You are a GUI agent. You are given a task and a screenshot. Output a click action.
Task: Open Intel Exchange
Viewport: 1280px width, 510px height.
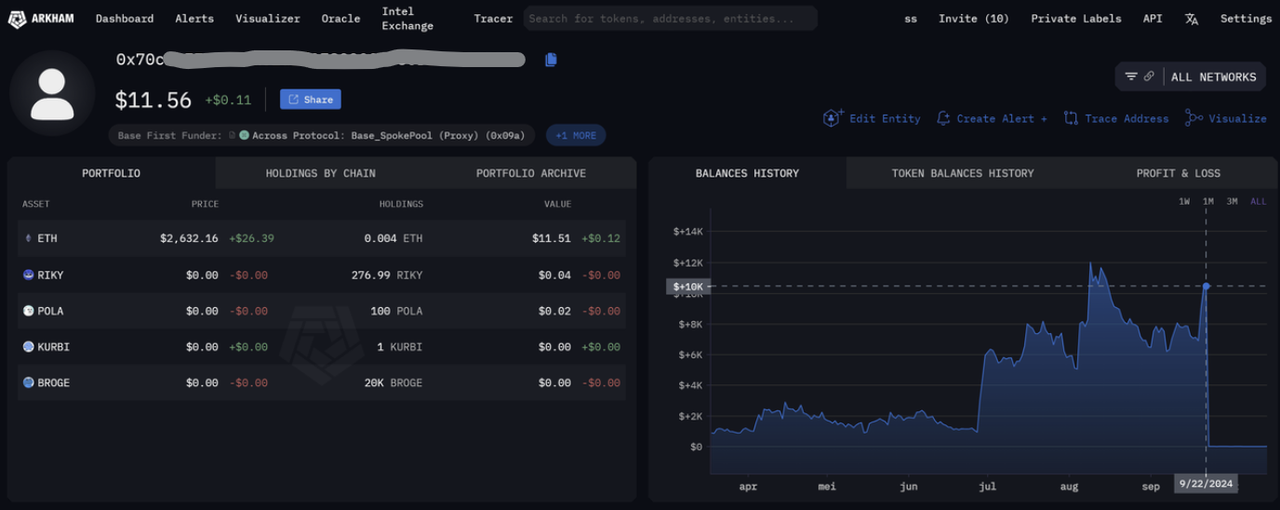408,19
